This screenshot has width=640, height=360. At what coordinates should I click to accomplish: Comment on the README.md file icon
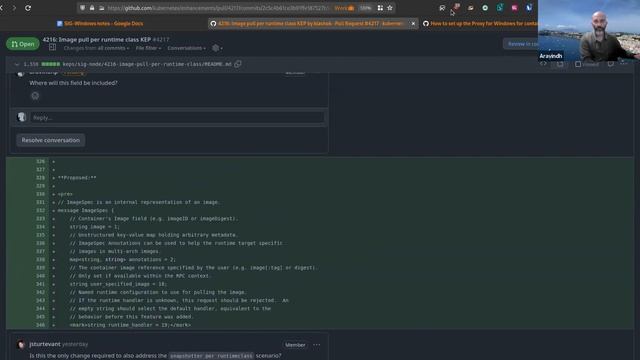[x=611, y=64]
